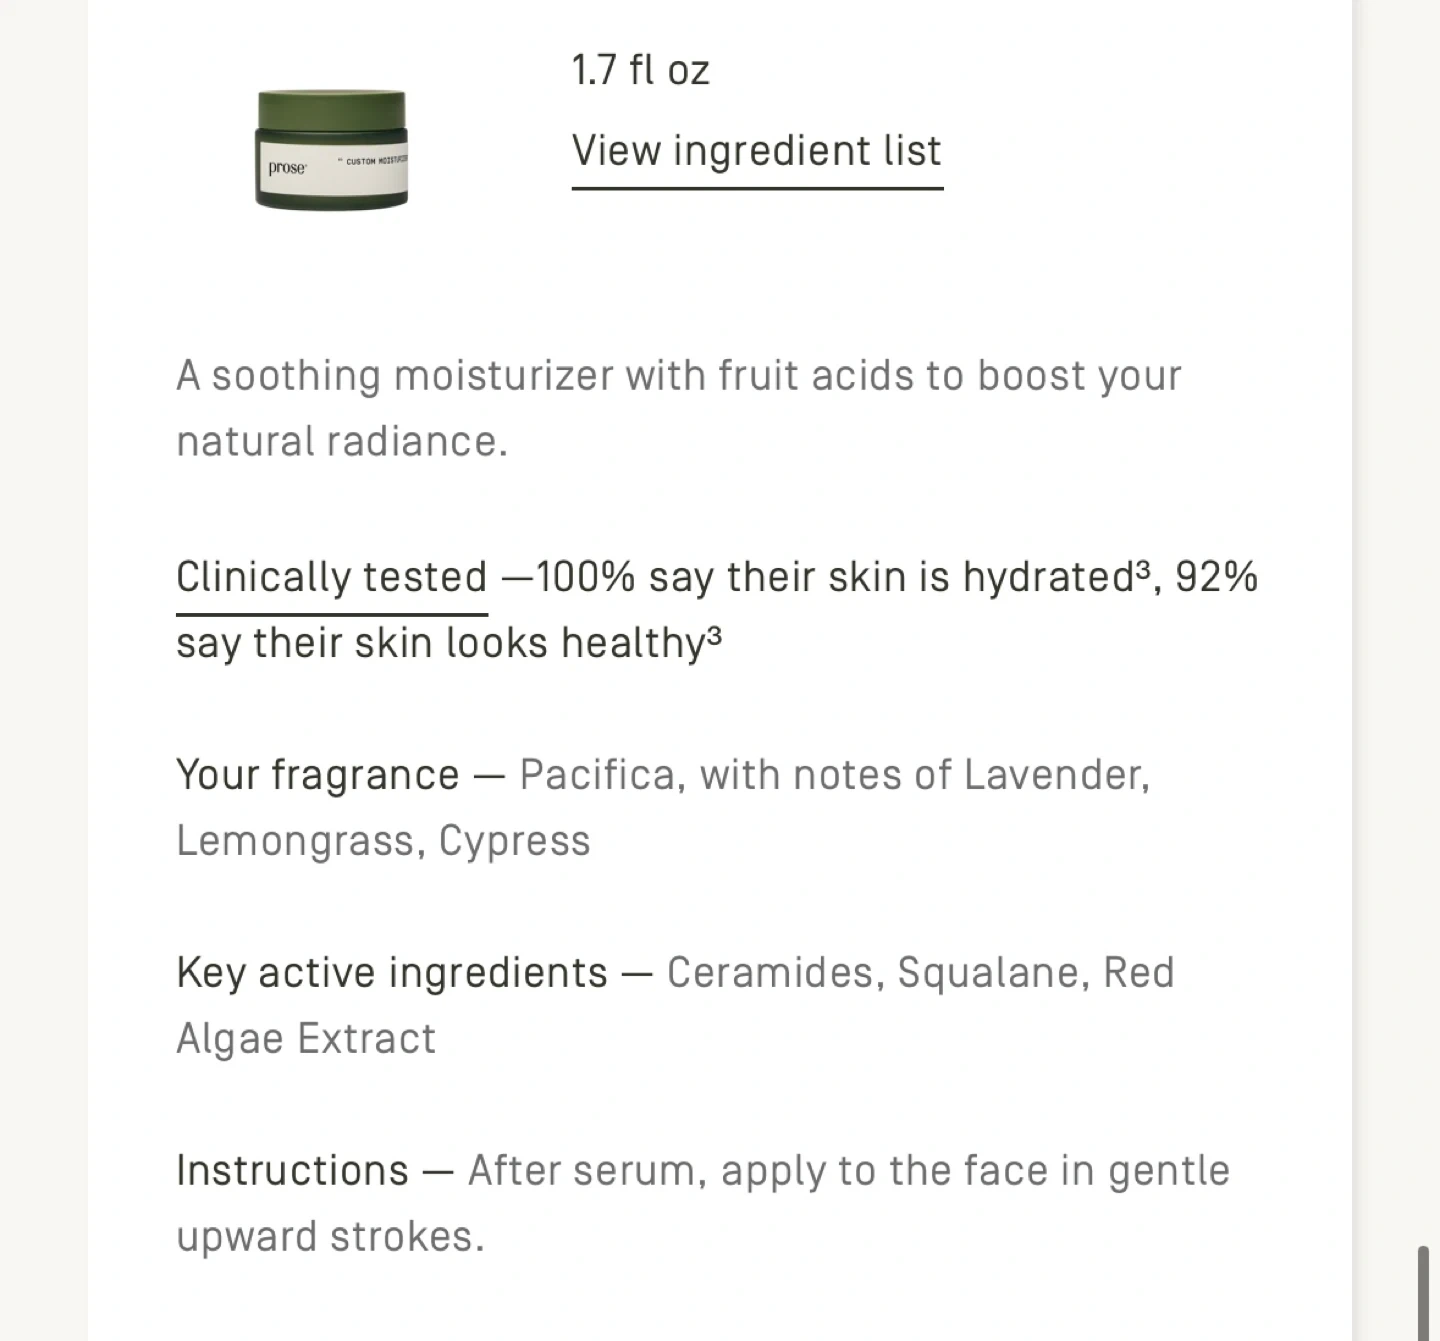This screenshot has width=1440, height=1341.
Task: Click the Algae Extract text
Action: point(306,1039)
